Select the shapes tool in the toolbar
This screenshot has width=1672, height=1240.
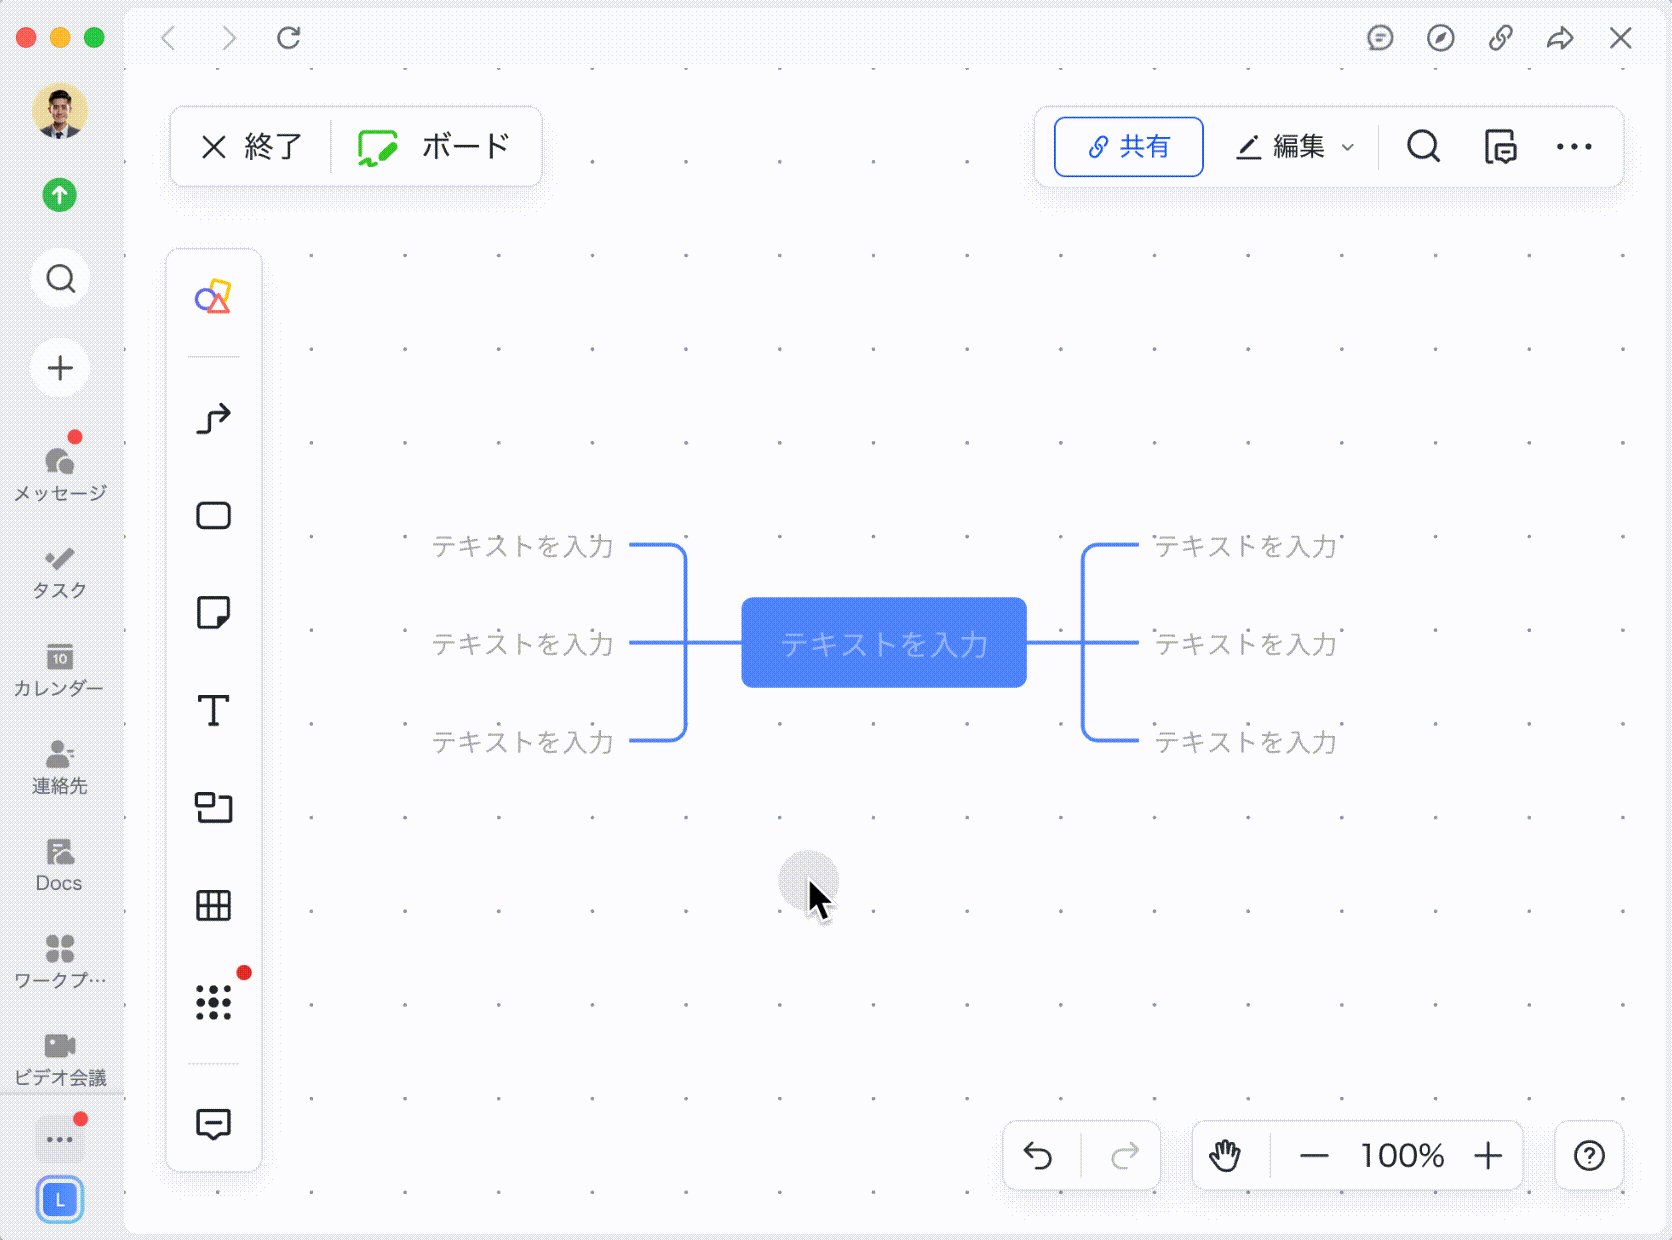coord(213,298)
